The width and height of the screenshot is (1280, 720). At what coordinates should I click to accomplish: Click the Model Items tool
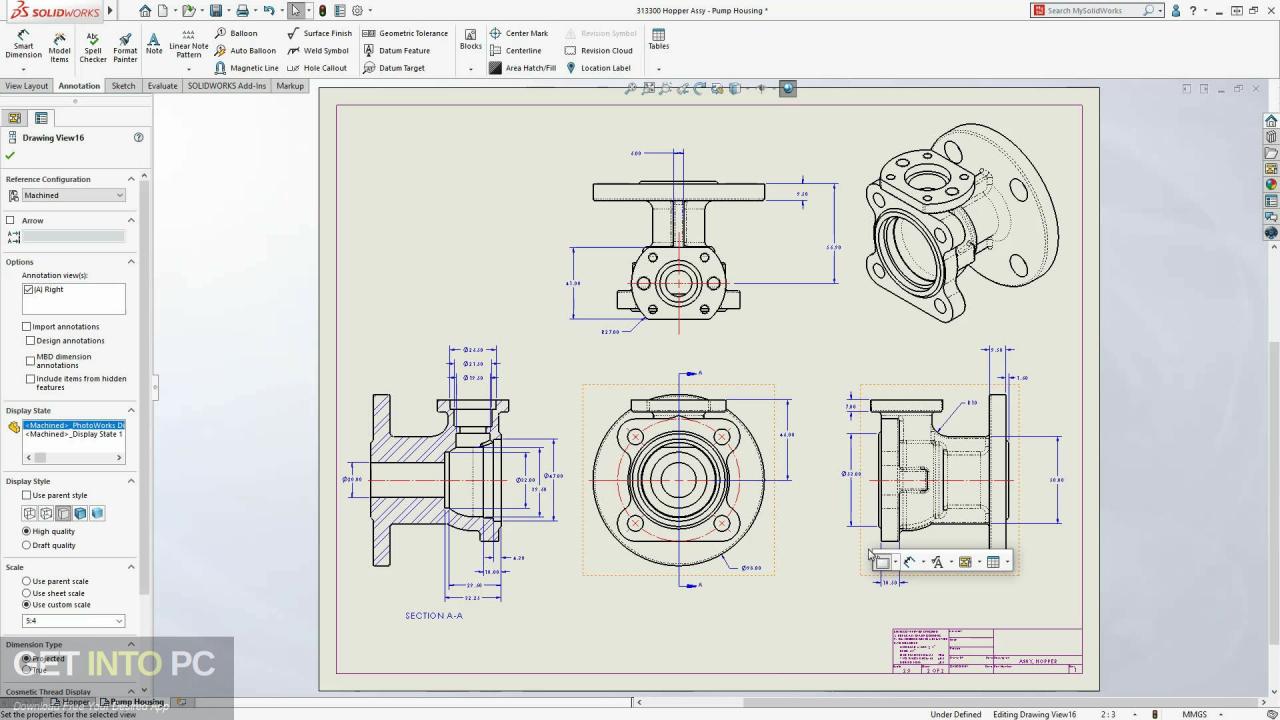pyautogui.click(x=59, y=45)
